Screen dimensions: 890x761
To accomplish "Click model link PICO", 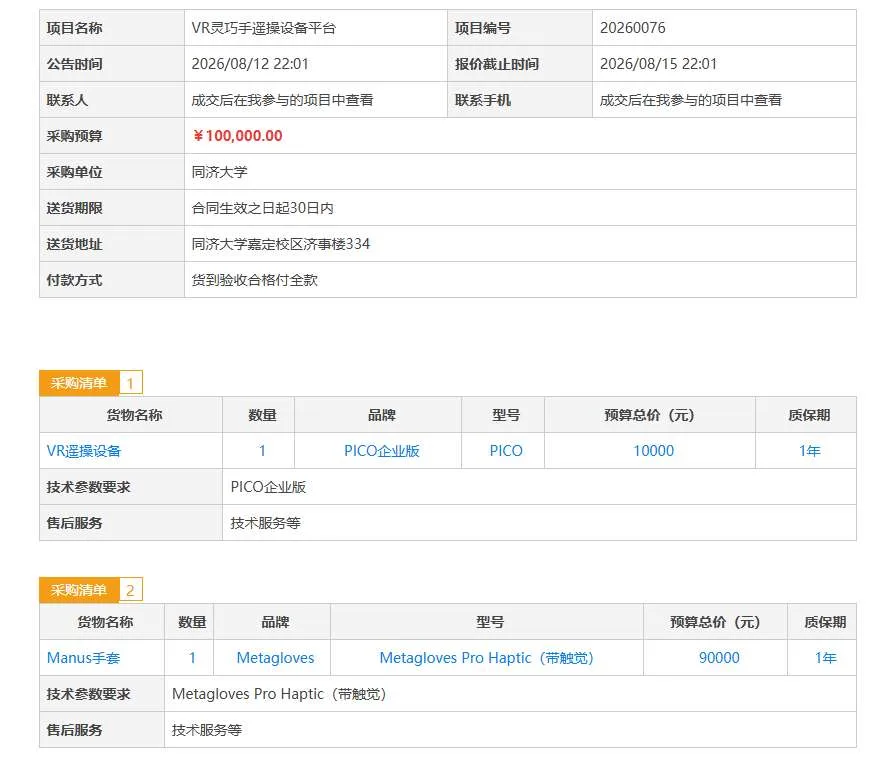I will [x=506, y=451].
